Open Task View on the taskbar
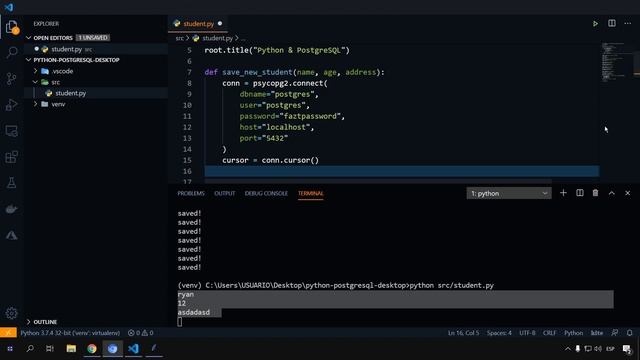Screen dimensions: 640x360 click(x=50, y=349)
